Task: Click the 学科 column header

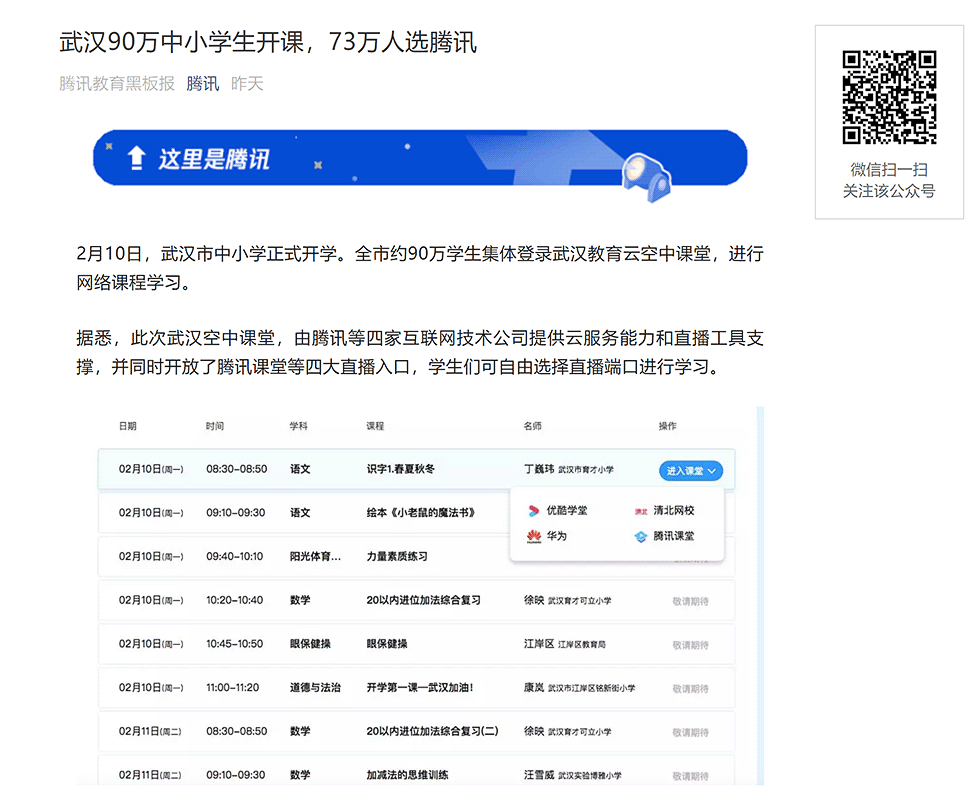Action: pyautogui.click(x=299, y=426)
